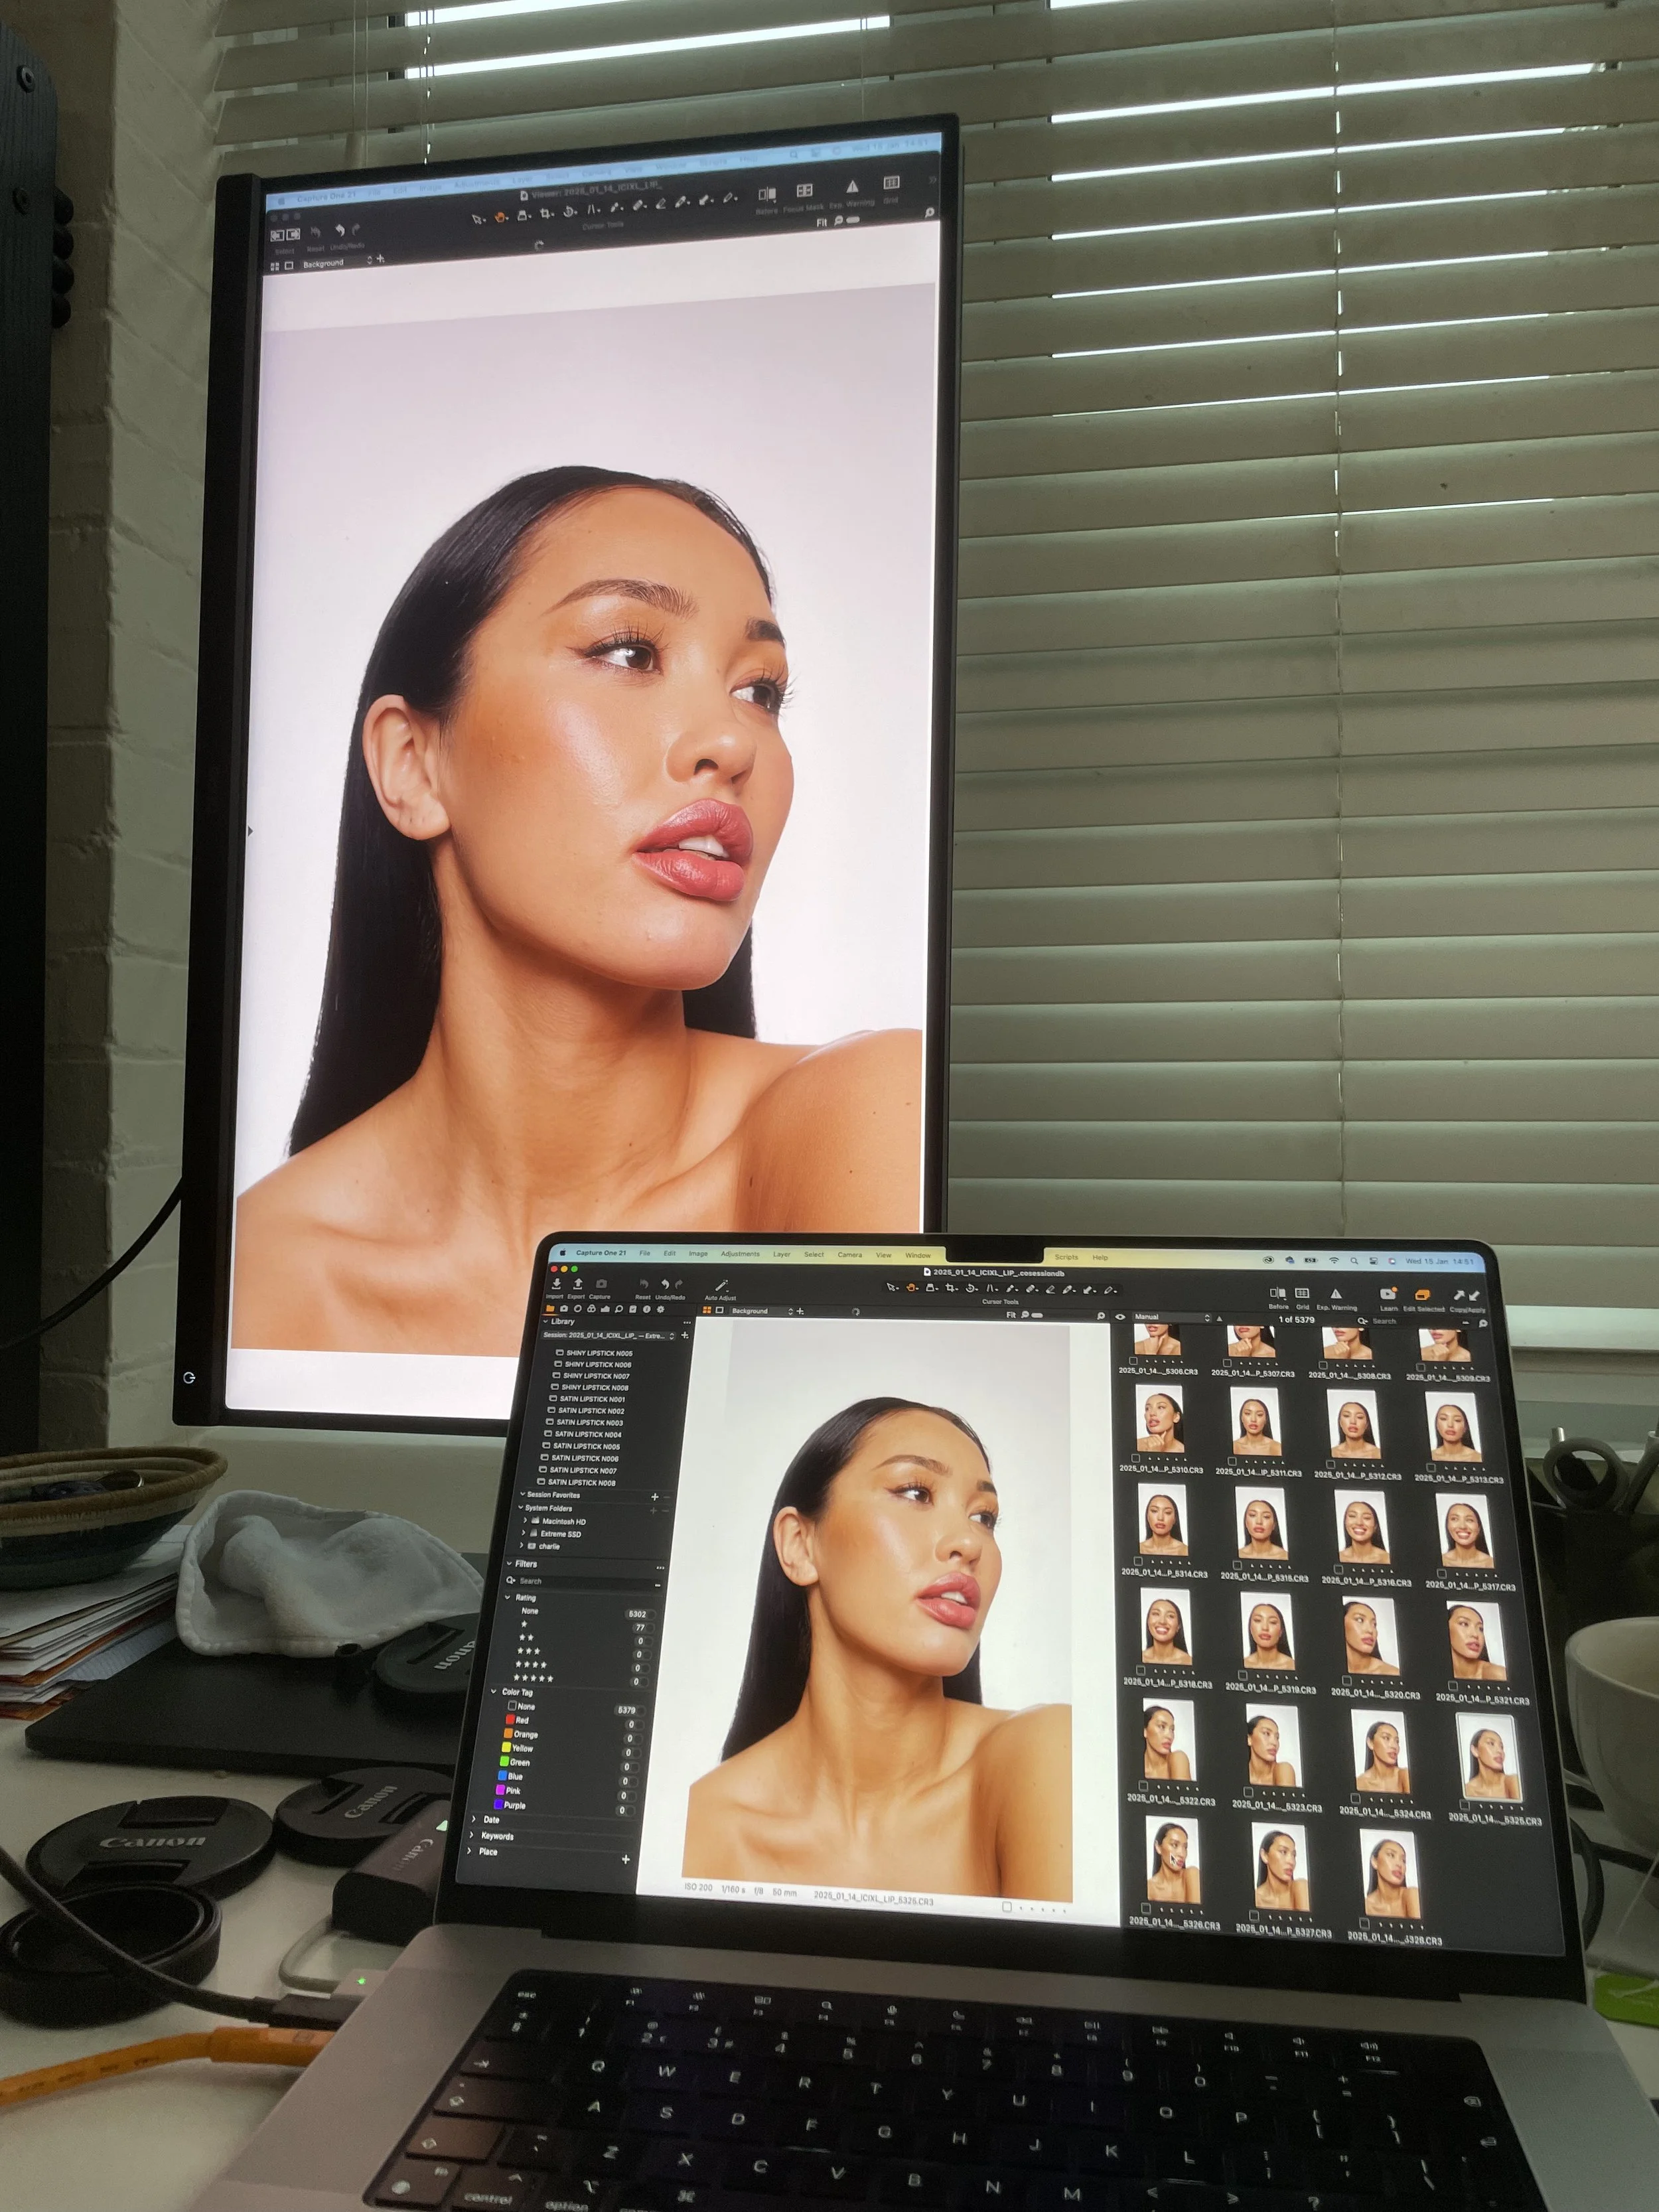The height and width of the screenshot is (2212, 1659).
Task: Open the Session selector dropdown in Library
Action: (x=609, y=1335)
